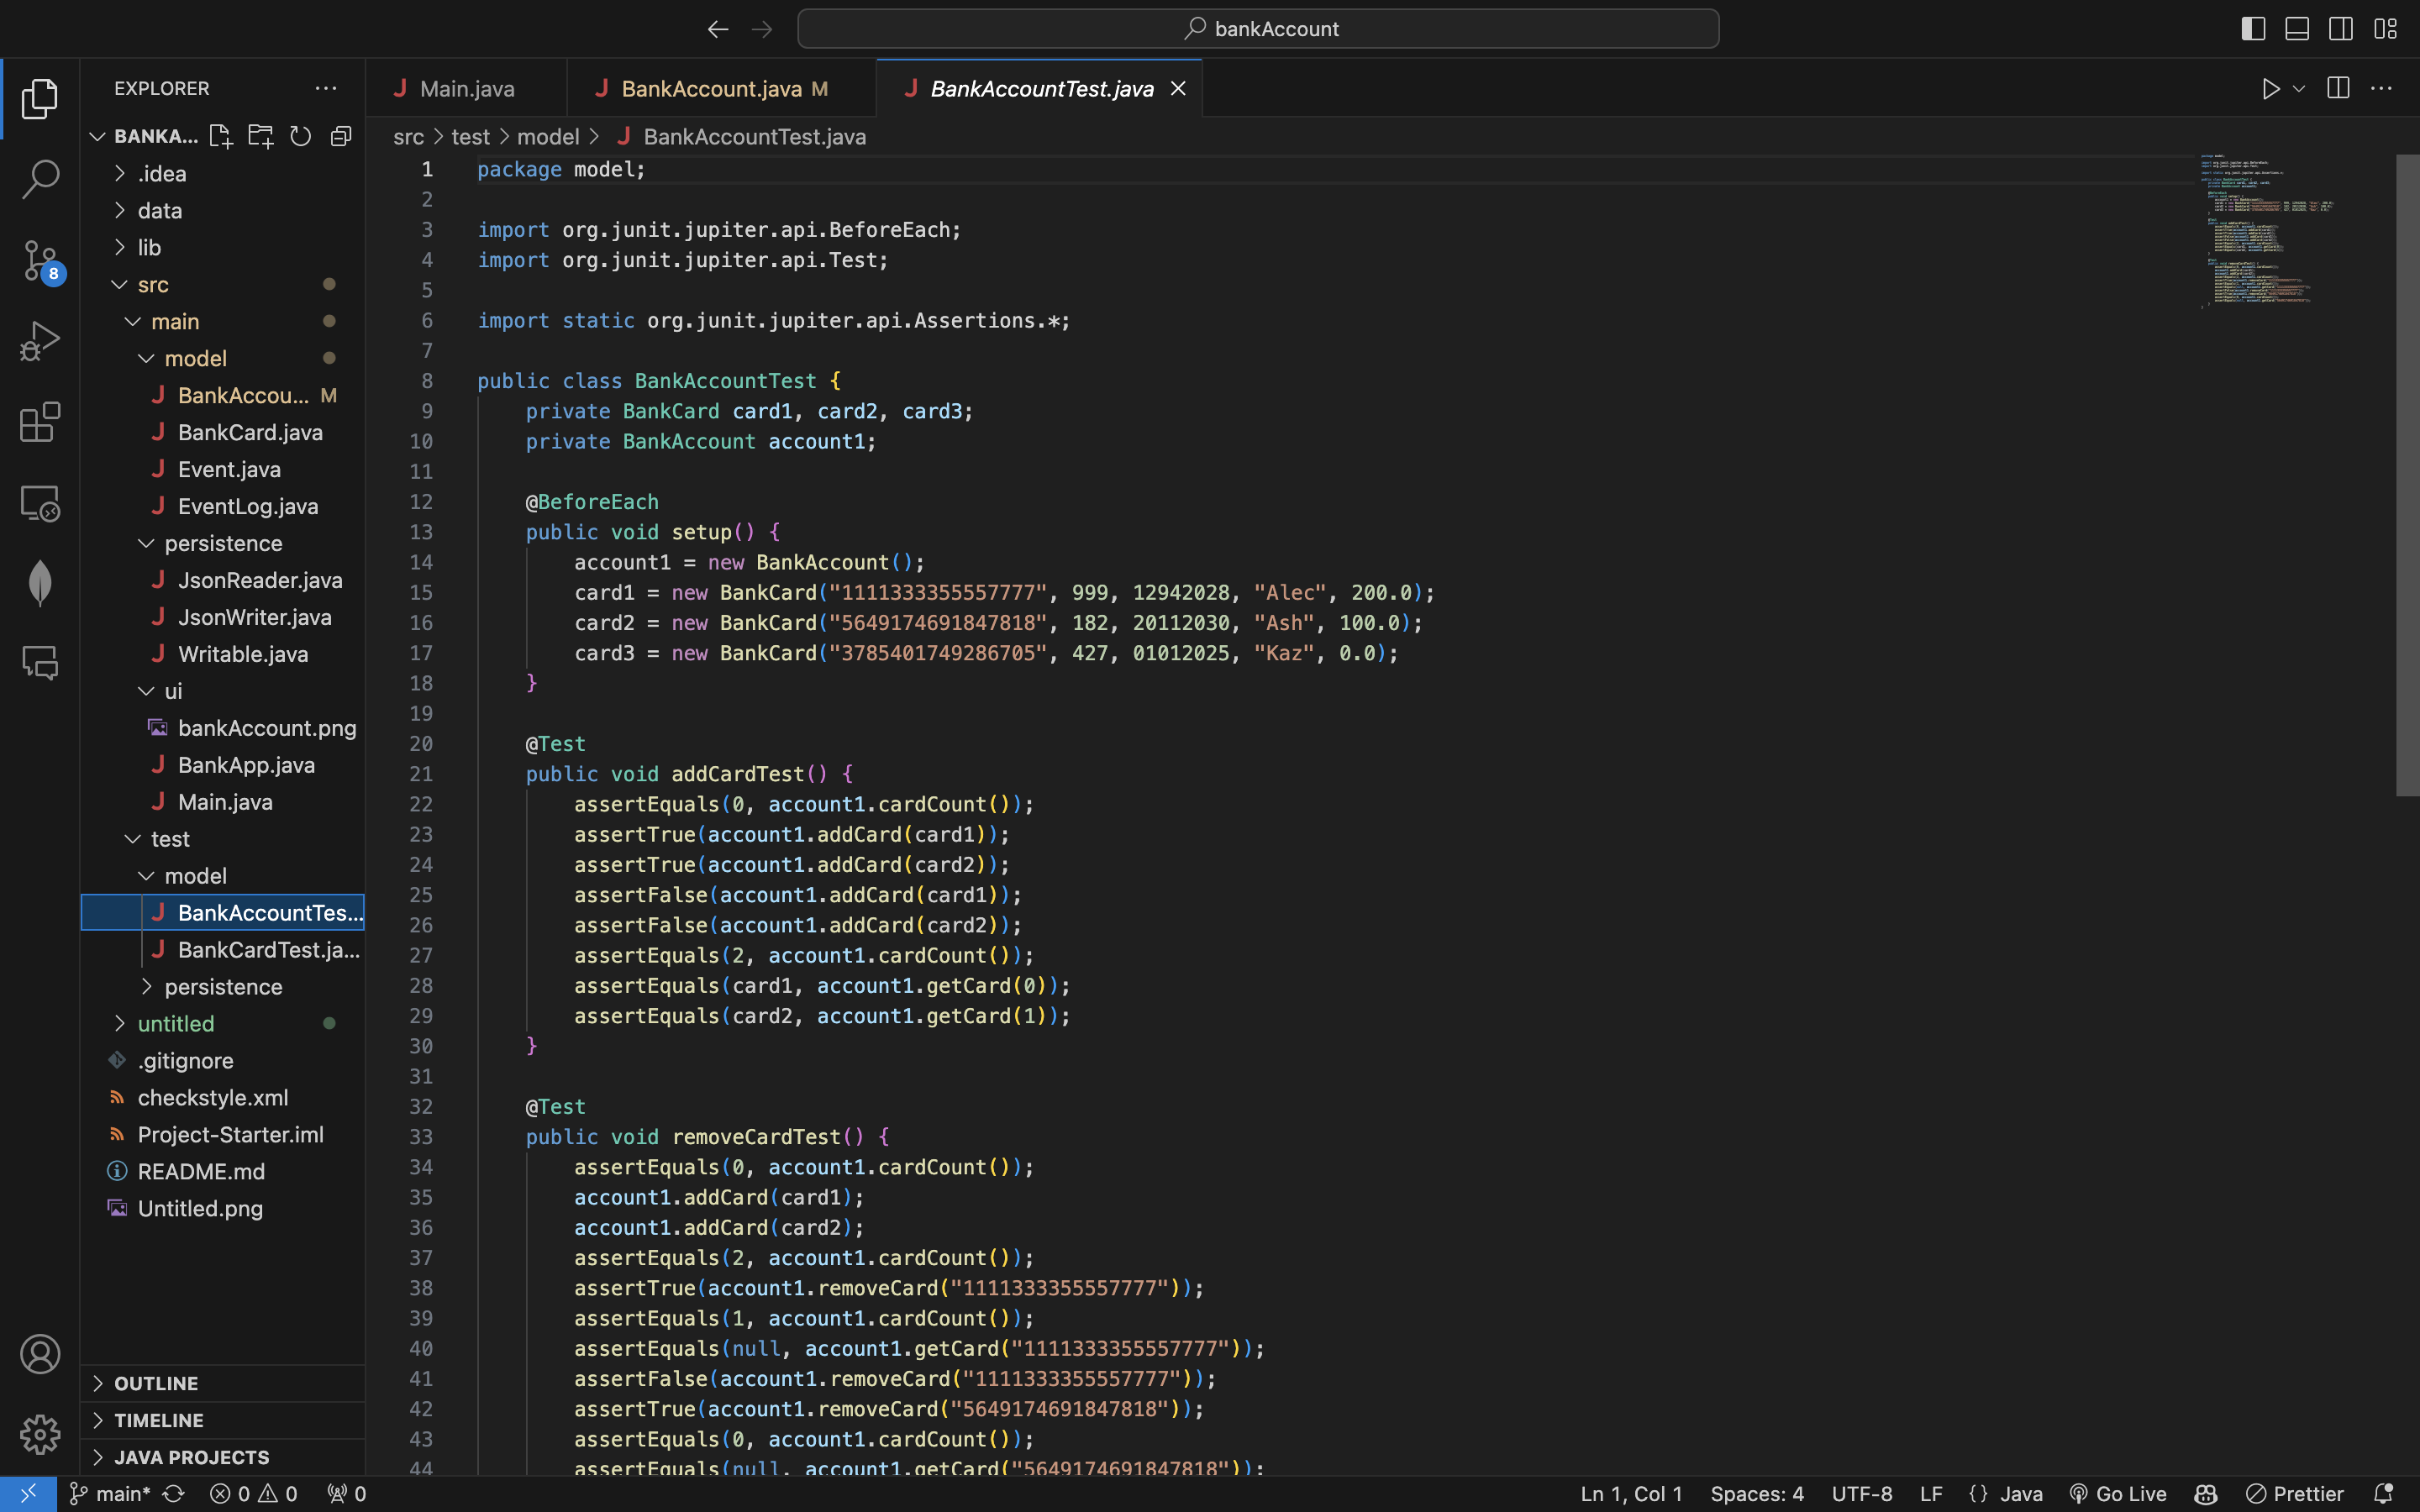The height and width of the screenshot is (1512, 2420).
Task: Open the Copilot status icon
Action: 2206,1494
